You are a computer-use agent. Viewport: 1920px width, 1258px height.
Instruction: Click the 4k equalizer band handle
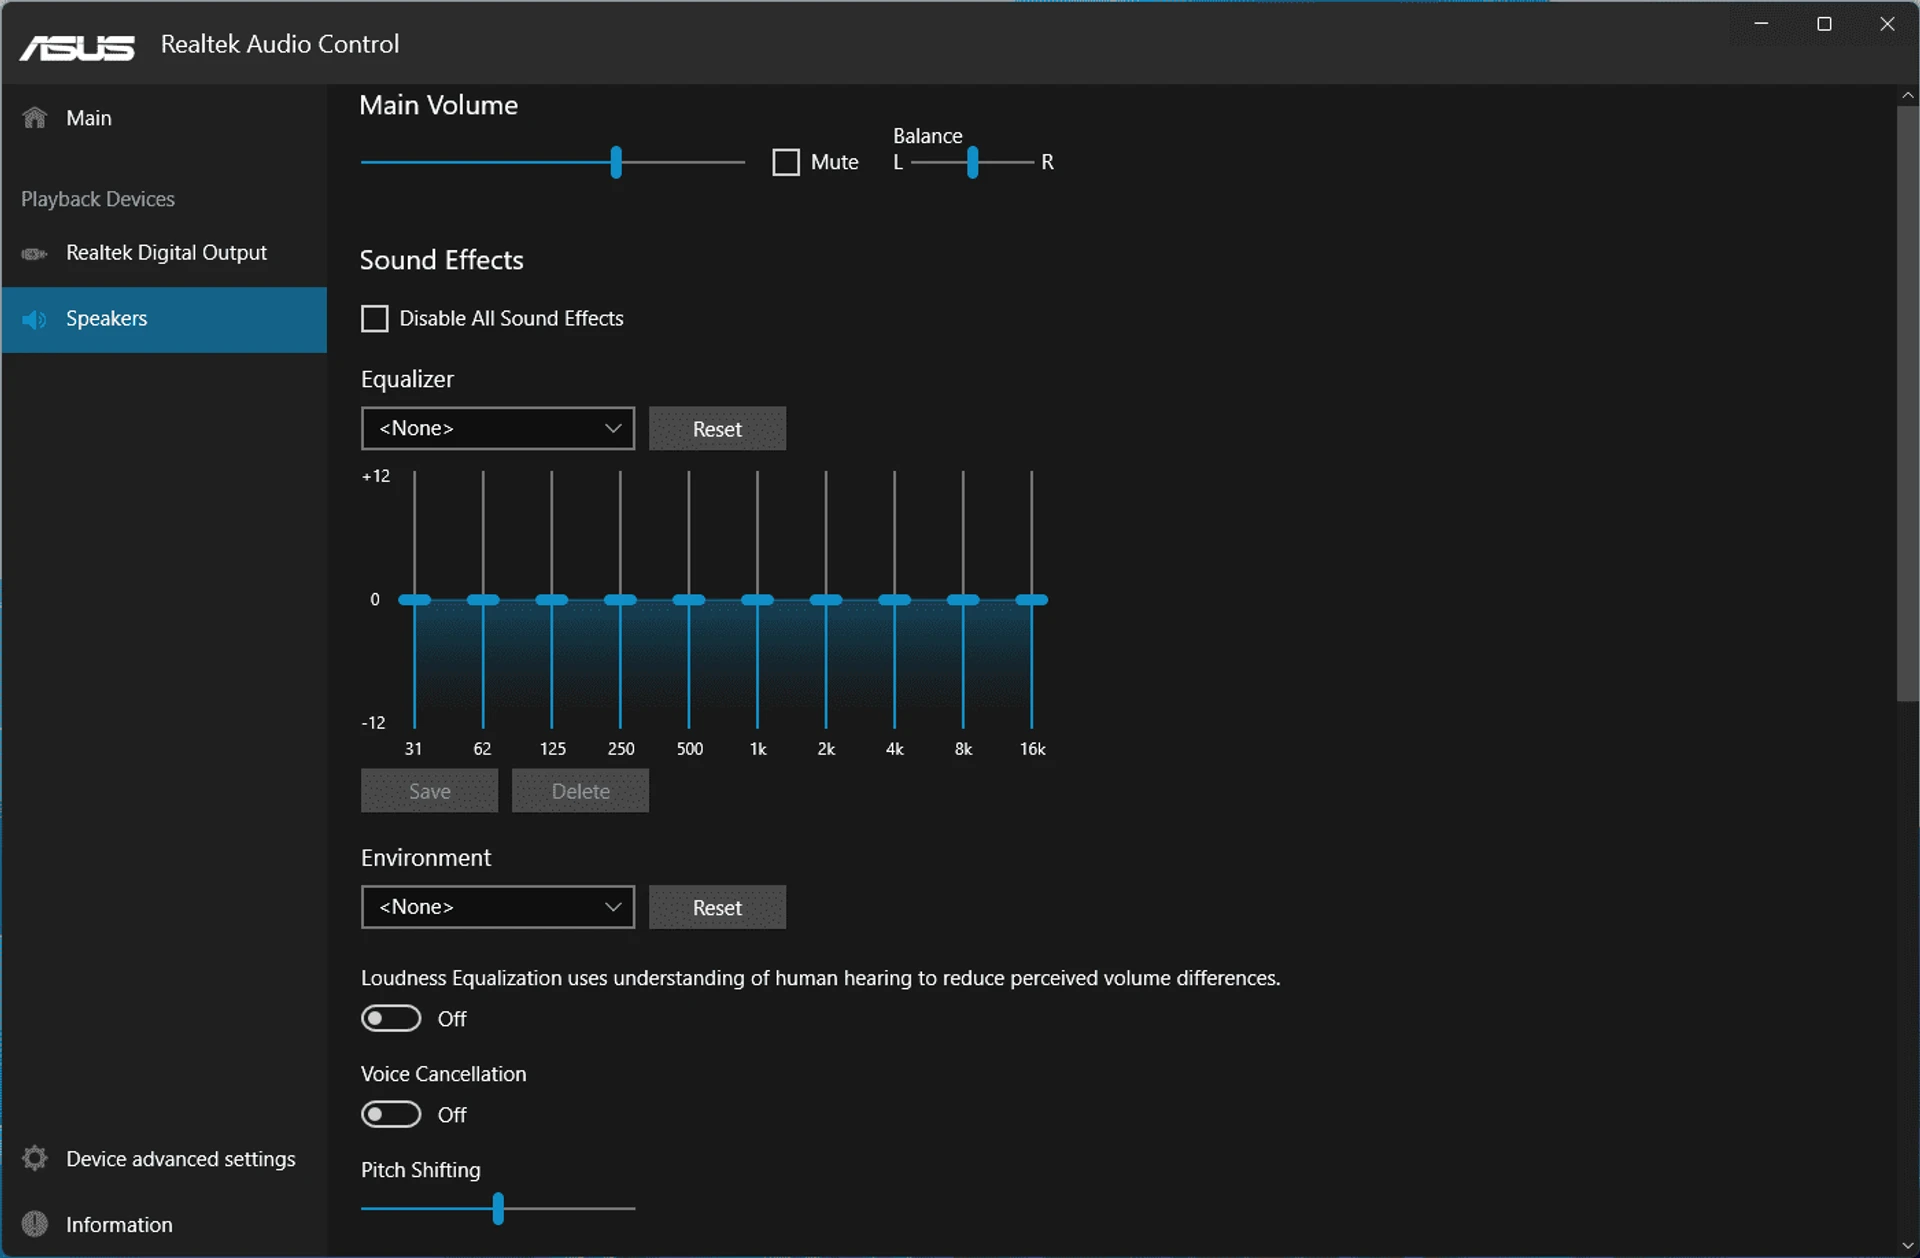click(895, 600)
